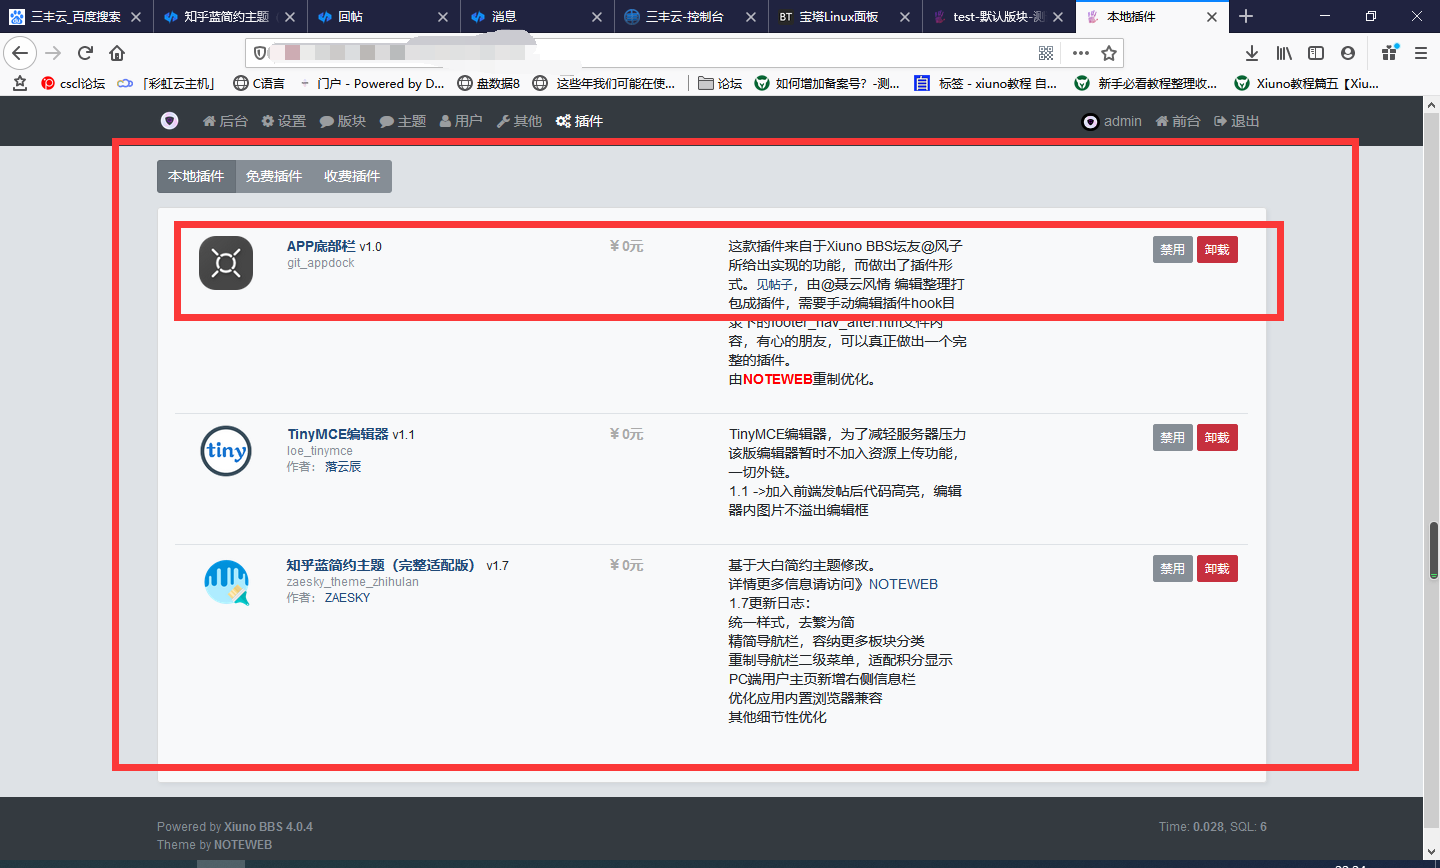Open 后台 in the admin navbar
Image resolution: width=1440 pixels, height=868 pixels.
pos(225,121)
